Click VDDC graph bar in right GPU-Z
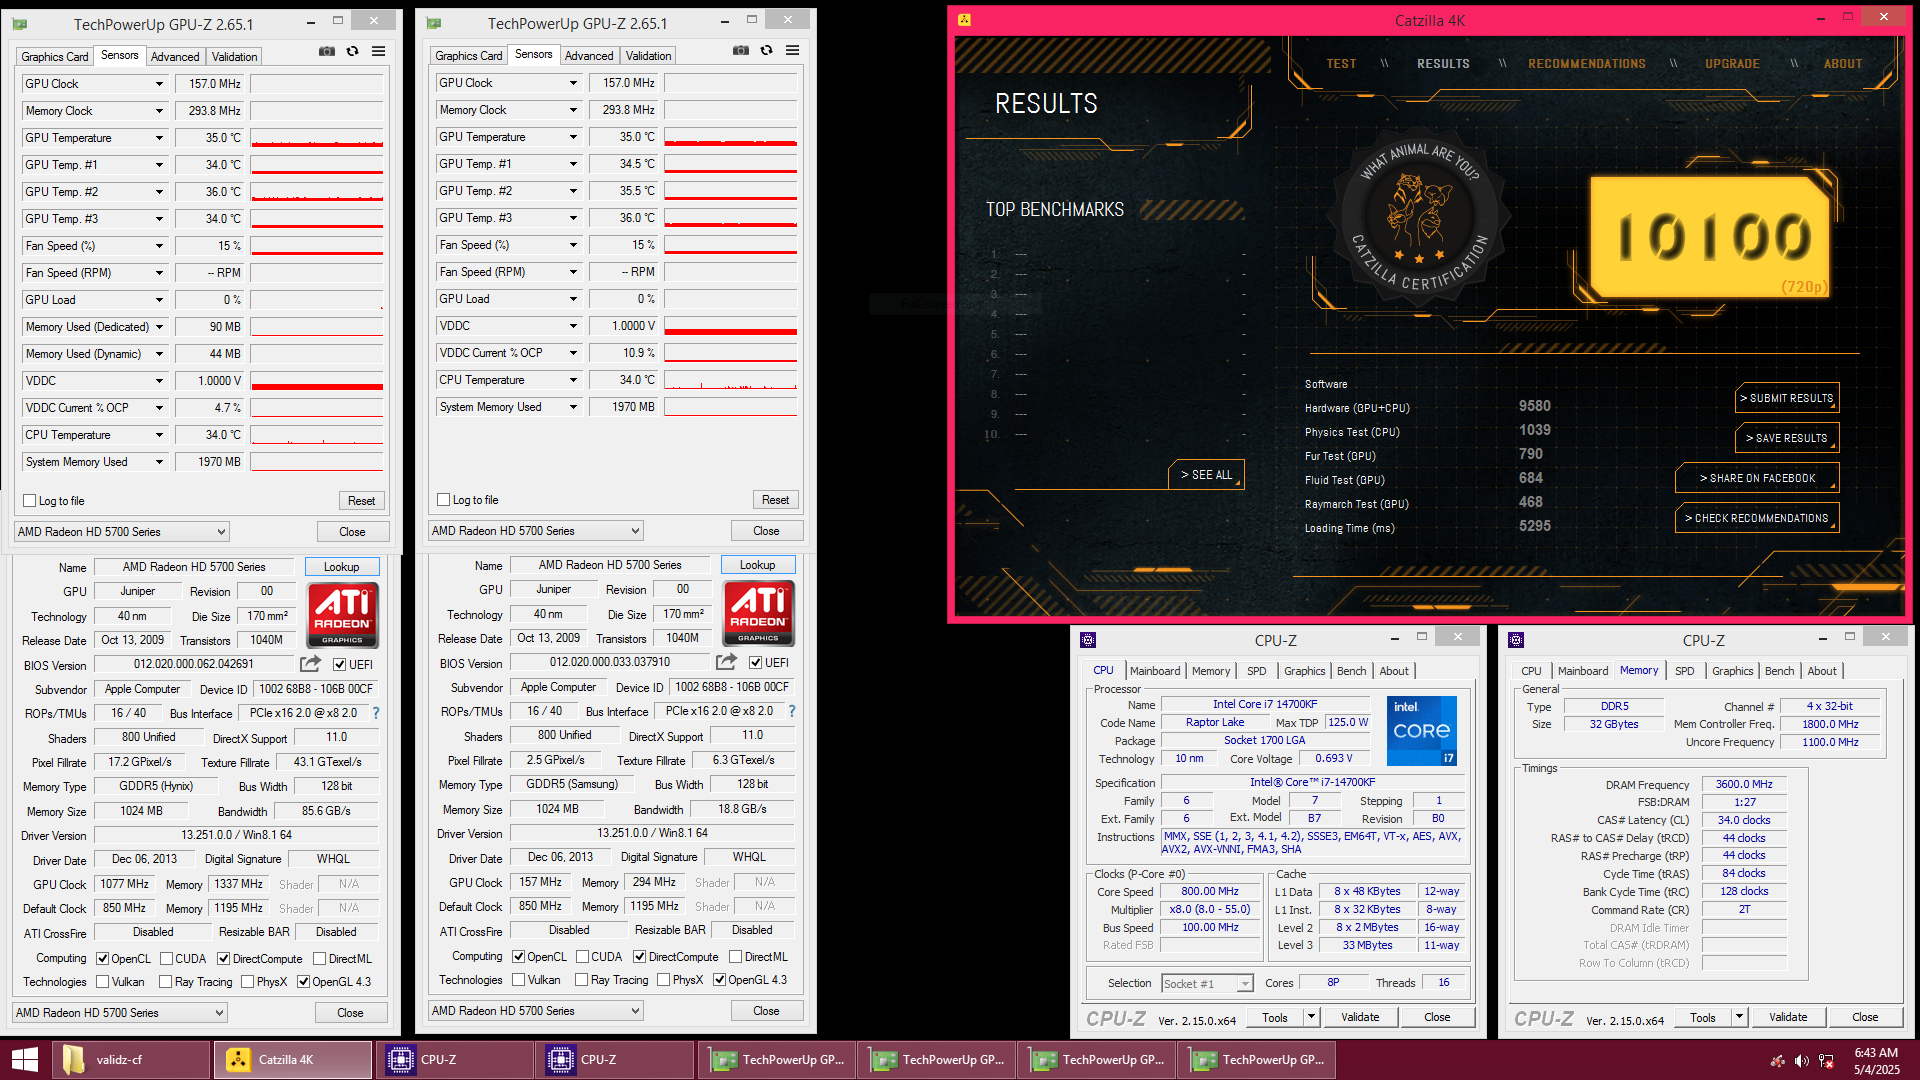The width and height of the screenshot is (1920, 1080). [x=731, y=326]
